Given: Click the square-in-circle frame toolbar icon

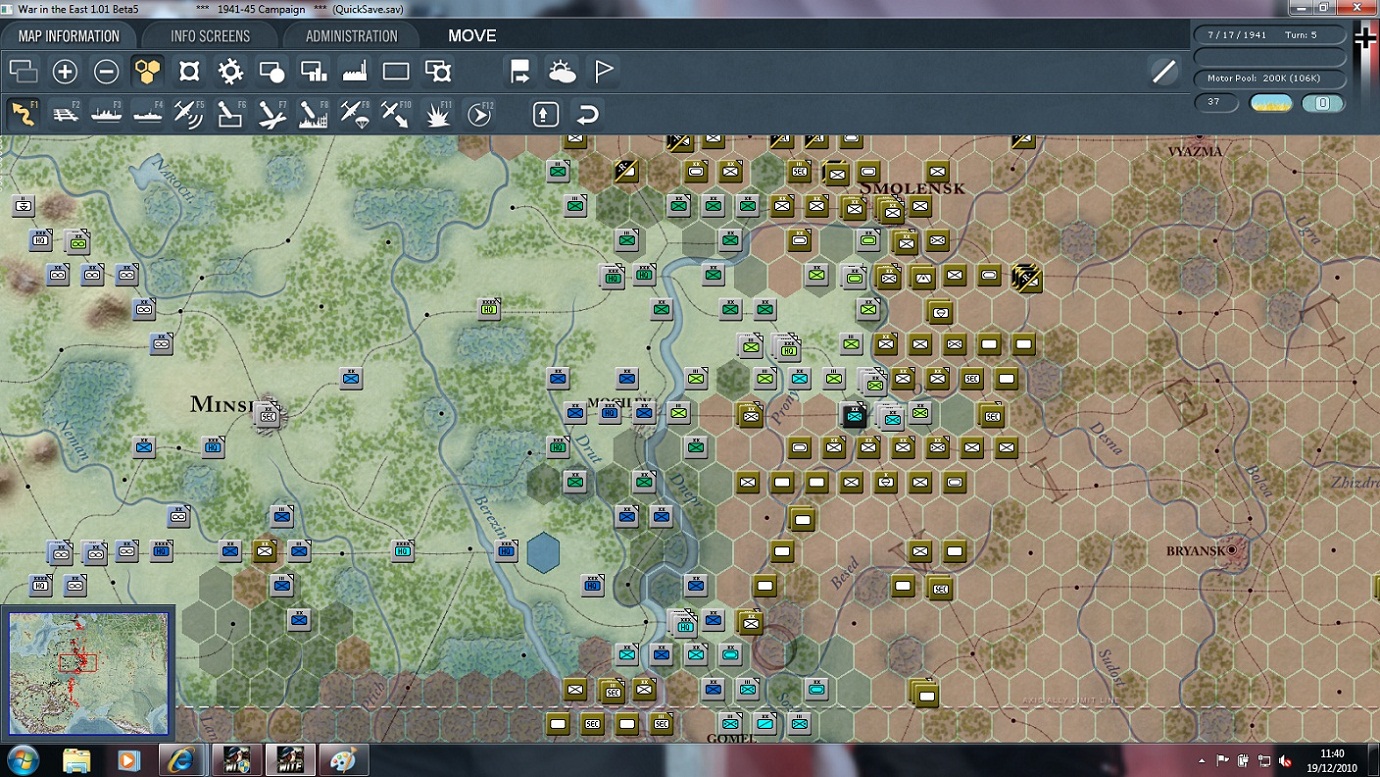Looking at the screenshot, I should [189, 71].
